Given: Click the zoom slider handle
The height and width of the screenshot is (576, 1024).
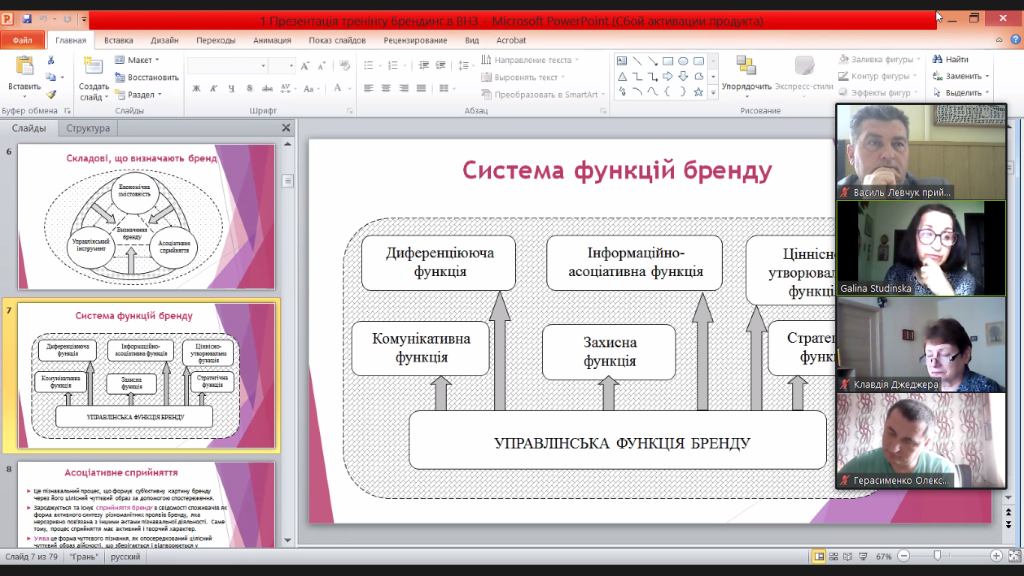Looking at the screenshot, I should [x=937, y=556].
